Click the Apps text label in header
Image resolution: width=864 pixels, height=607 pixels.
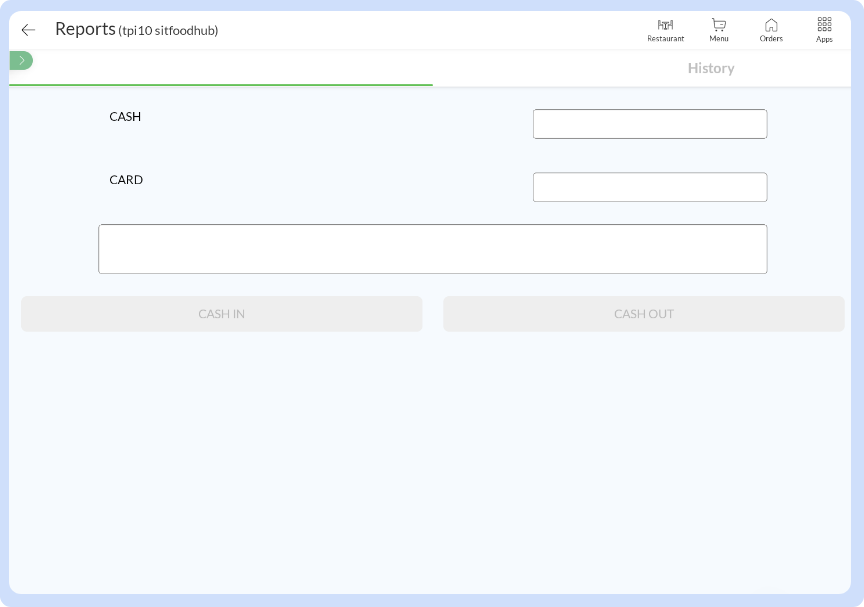(x=824, y=39)
